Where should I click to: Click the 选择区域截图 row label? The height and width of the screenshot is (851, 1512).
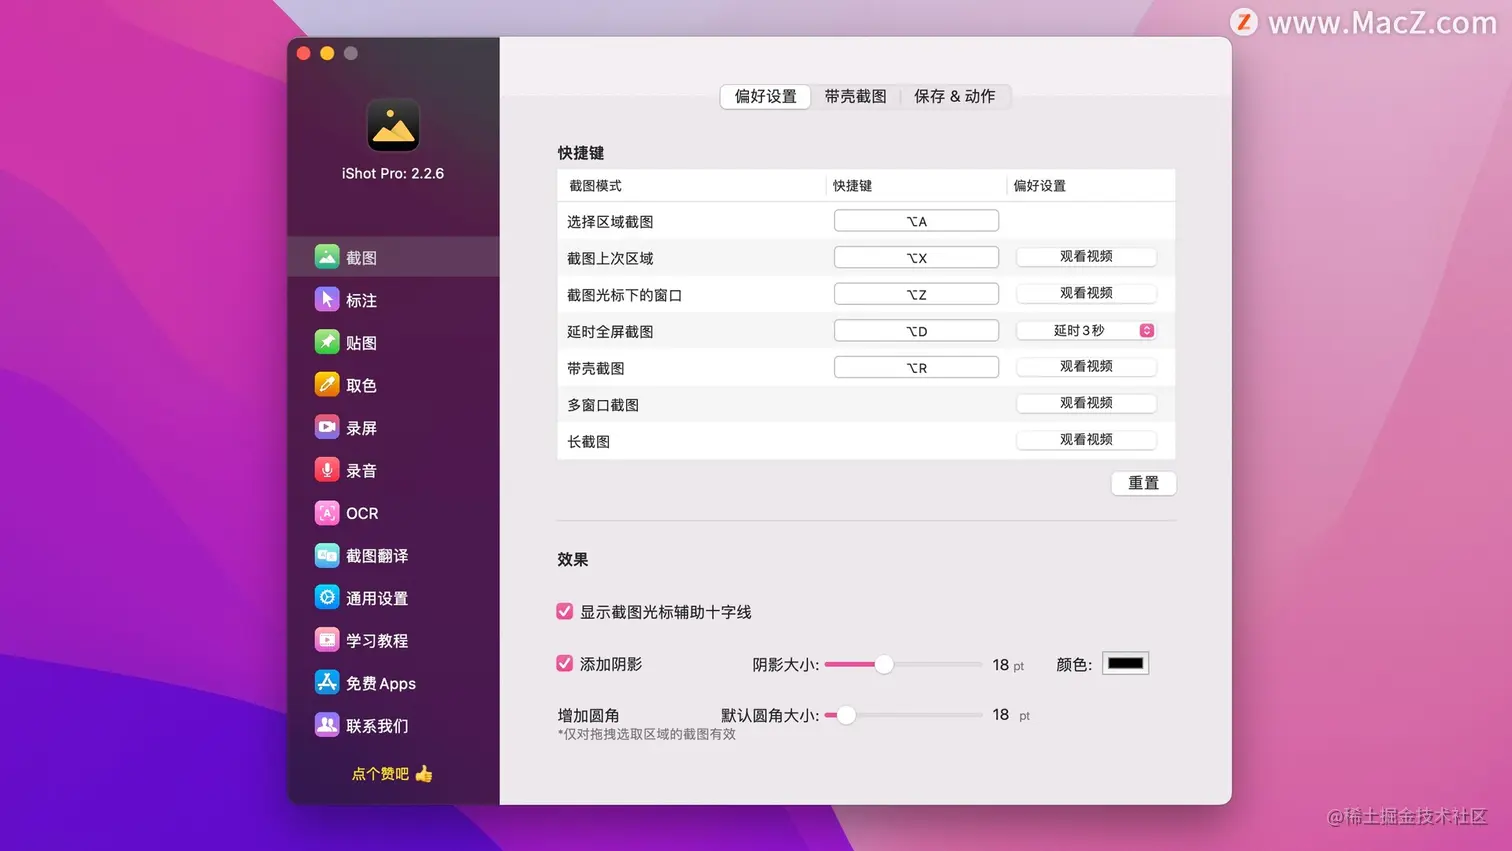(610, 222)
